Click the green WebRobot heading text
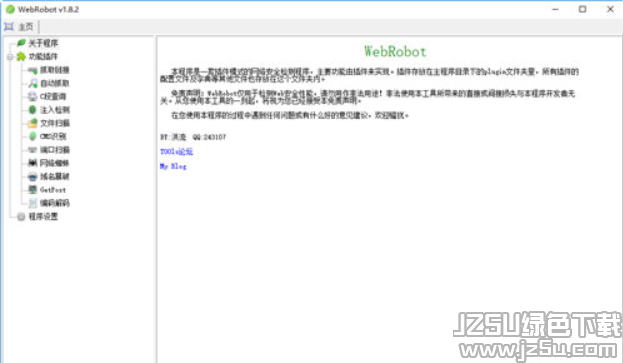The image size is (623, 363). pyautogui.click(x=395, y=51)
